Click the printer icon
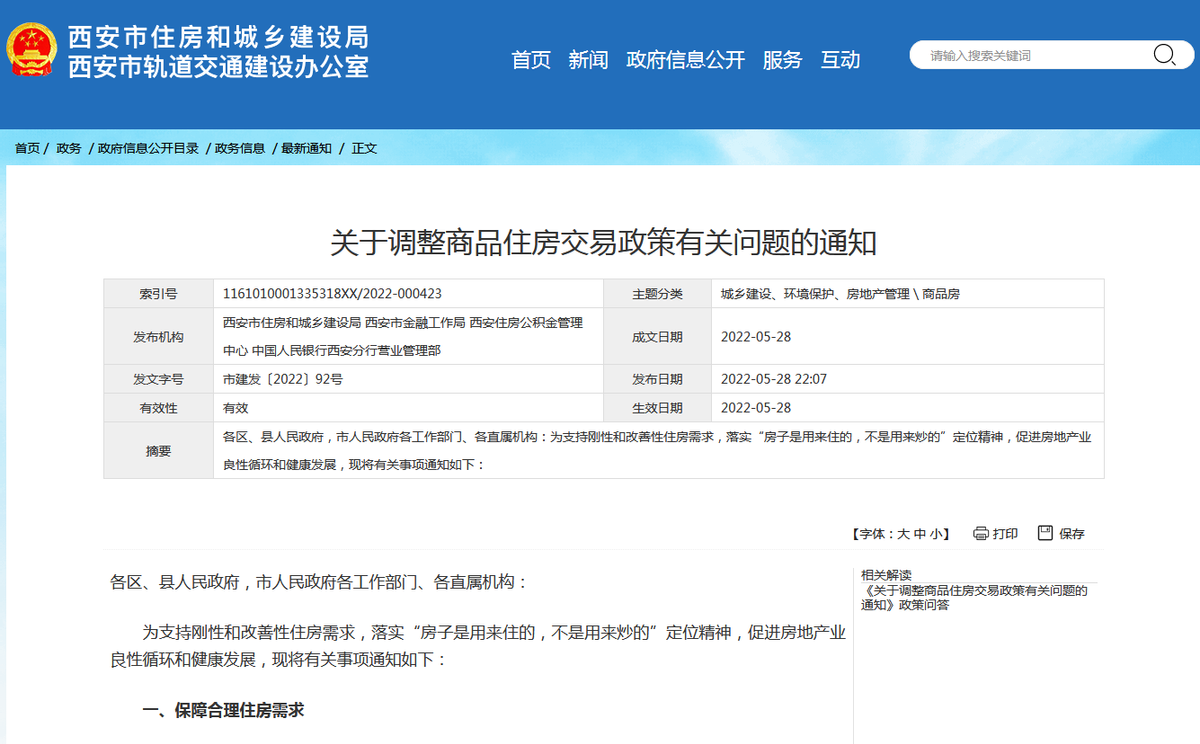The width and height of the screenshot is (1200, 744). coord(980,533)
